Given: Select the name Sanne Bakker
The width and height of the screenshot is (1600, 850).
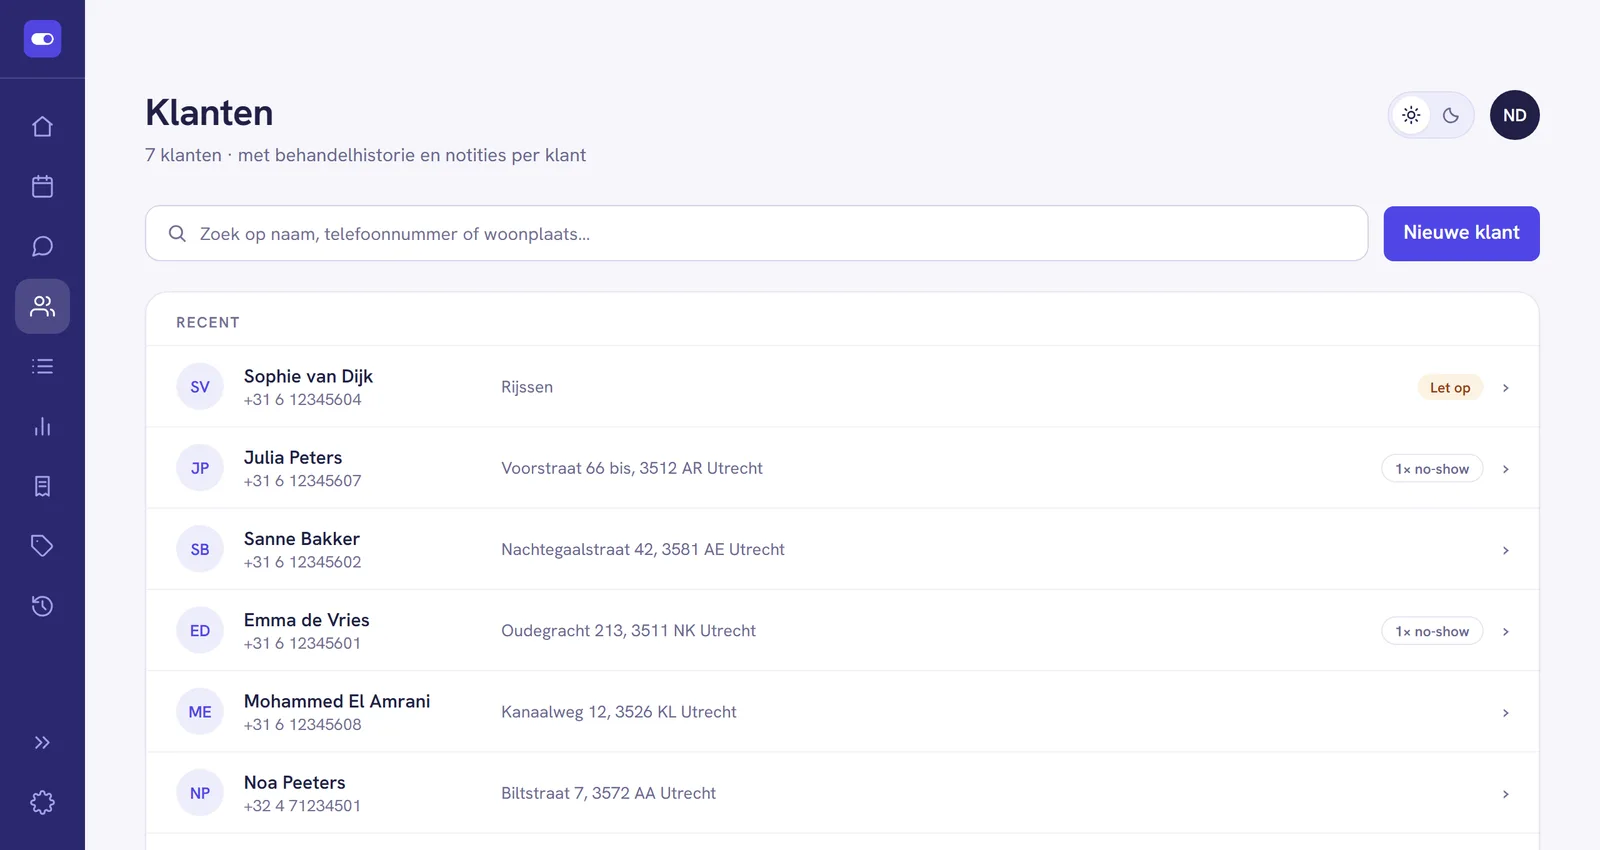Looking at the screenshot, I should [302, 538].
